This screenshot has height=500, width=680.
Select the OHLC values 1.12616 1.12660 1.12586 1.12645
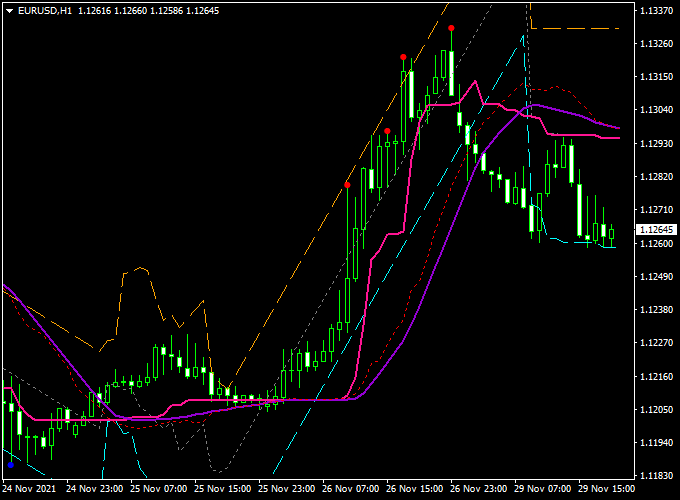(x=149, y=11)
